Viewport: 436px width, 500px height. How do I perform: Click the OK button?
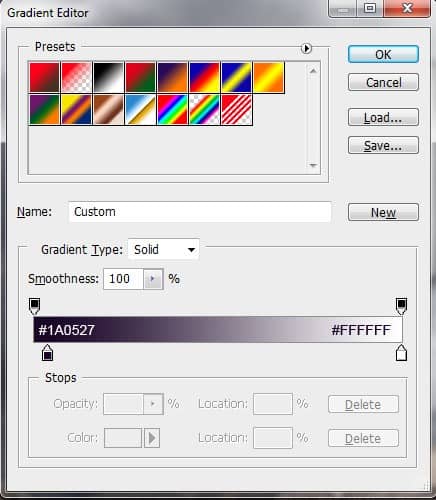pos(383,54)
